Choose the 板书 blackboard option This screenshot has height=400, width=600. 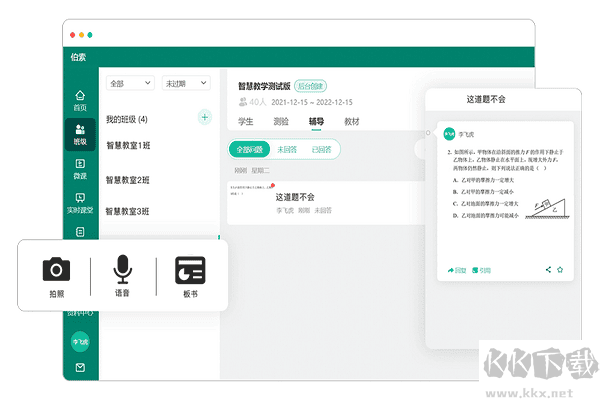click(x=190, y=277)
